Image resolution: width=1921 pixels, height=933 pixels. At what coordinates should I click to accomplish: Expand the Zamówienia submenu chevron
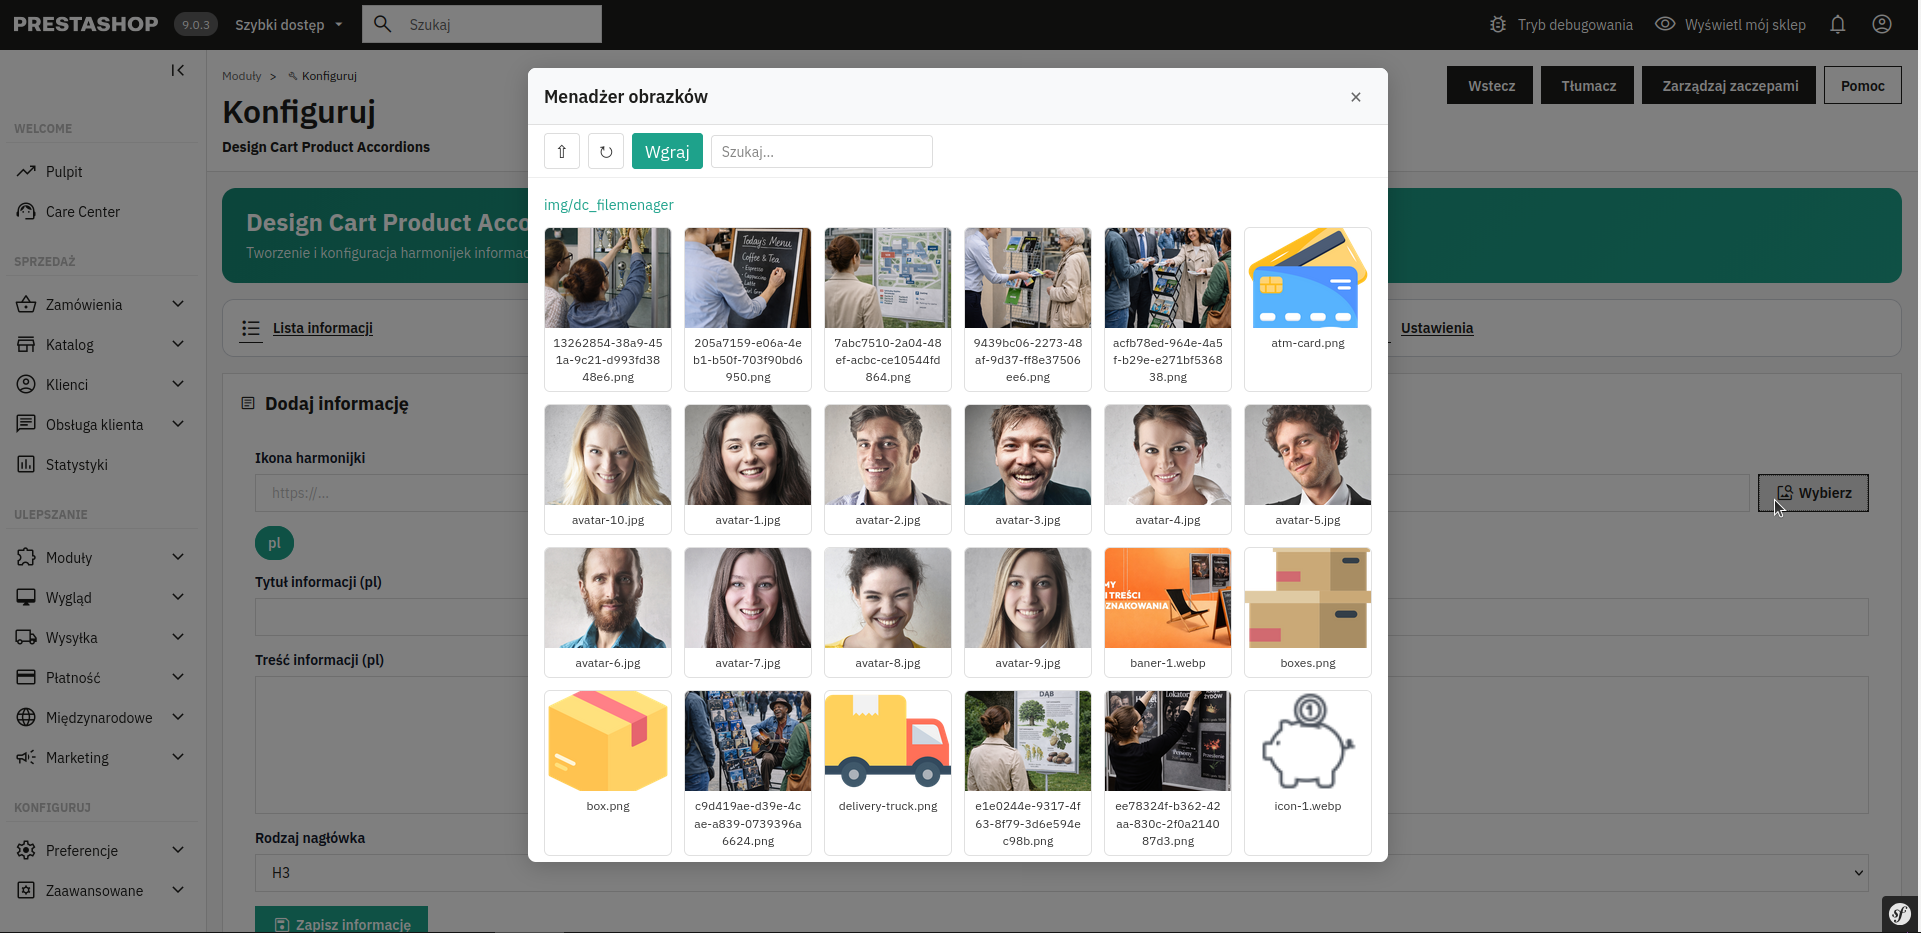[x=178, y=304]
